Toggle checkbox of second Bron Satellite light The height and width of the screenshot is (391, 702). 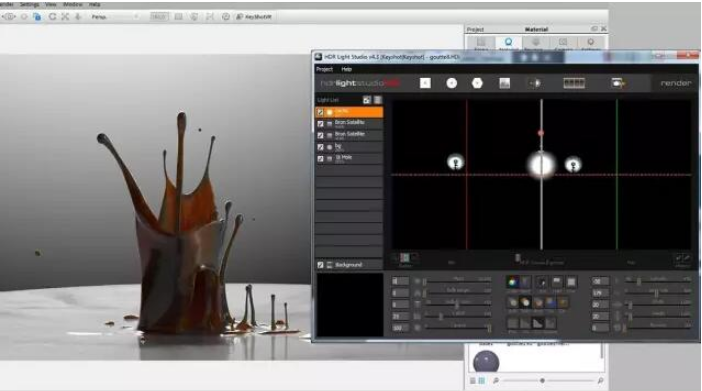click(320, 135)
